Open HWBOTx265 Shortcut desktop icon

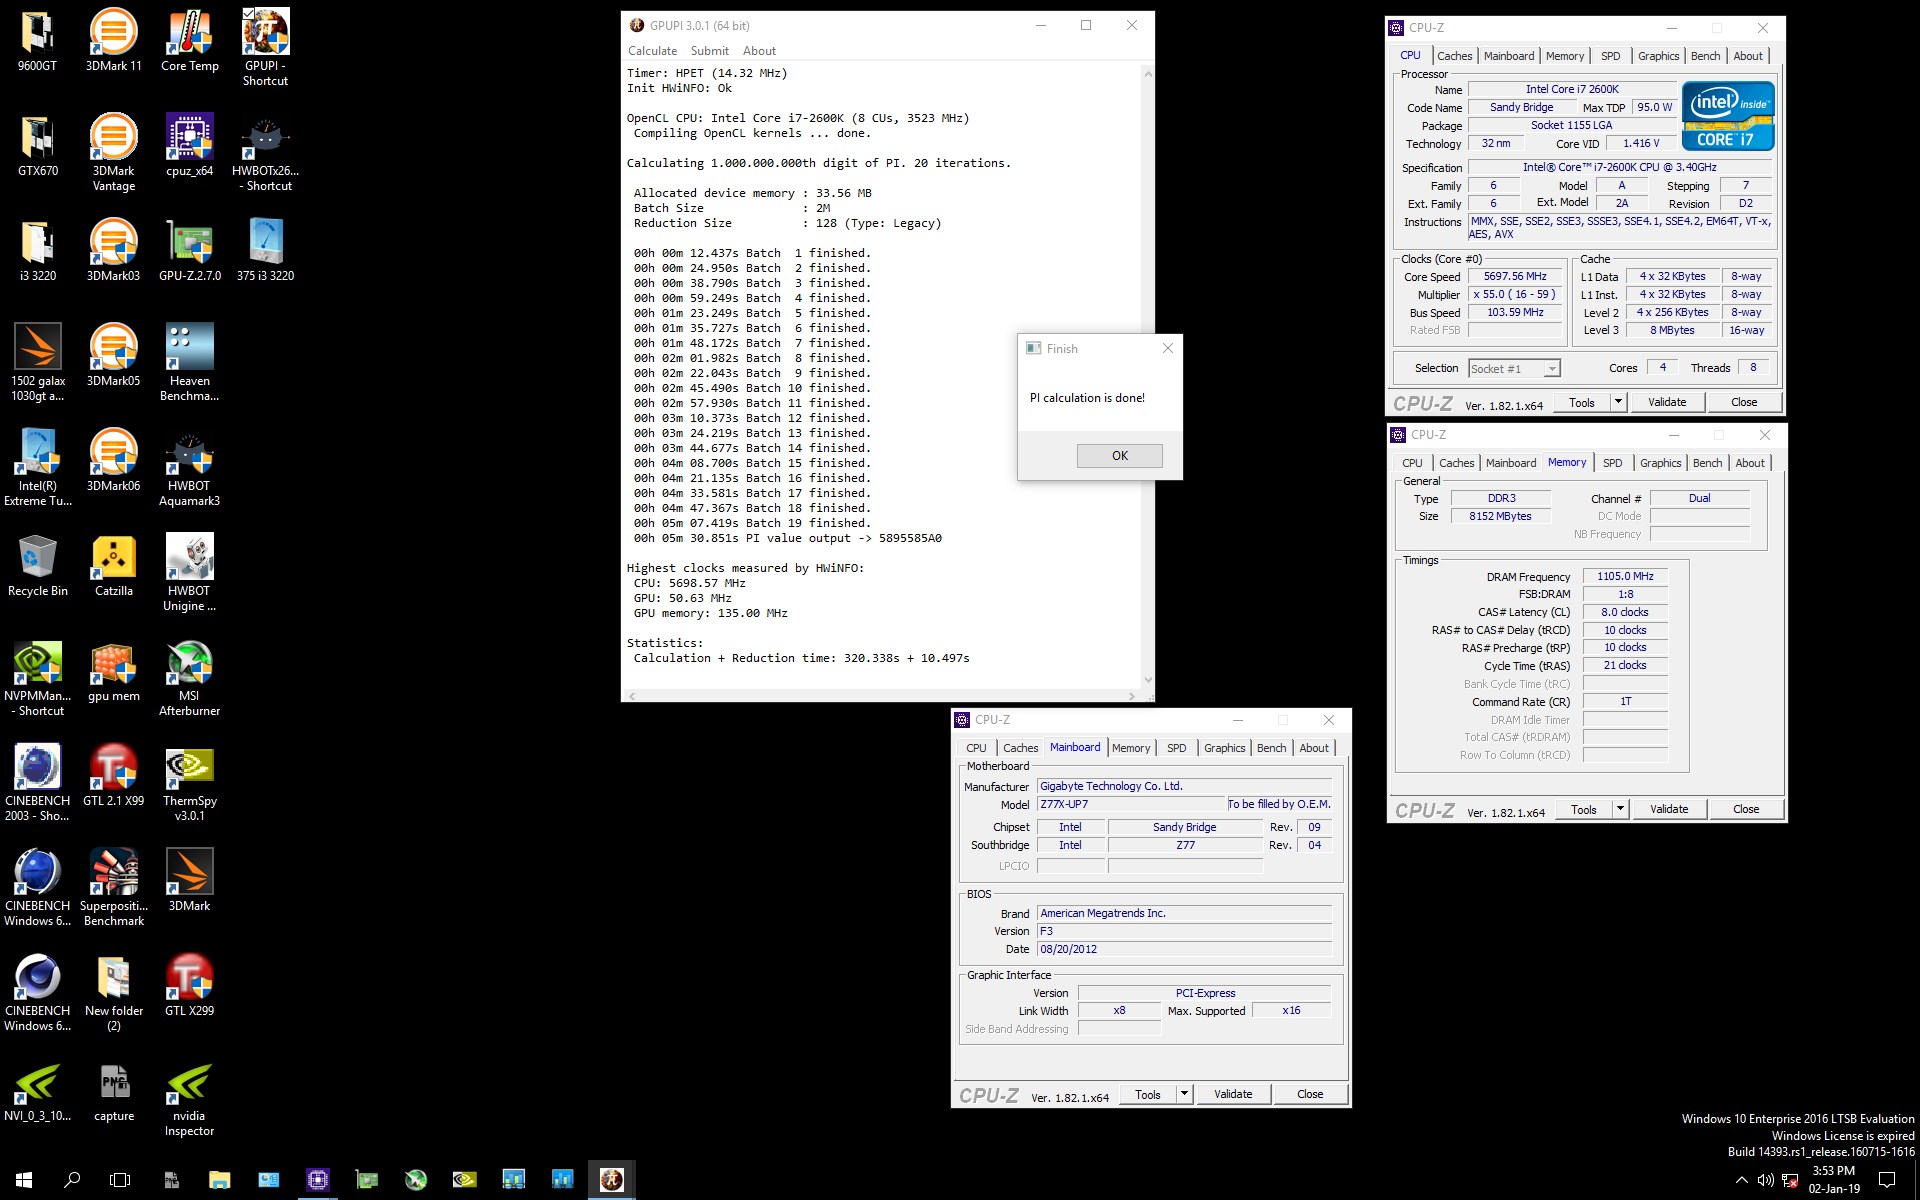click(265, 152)
